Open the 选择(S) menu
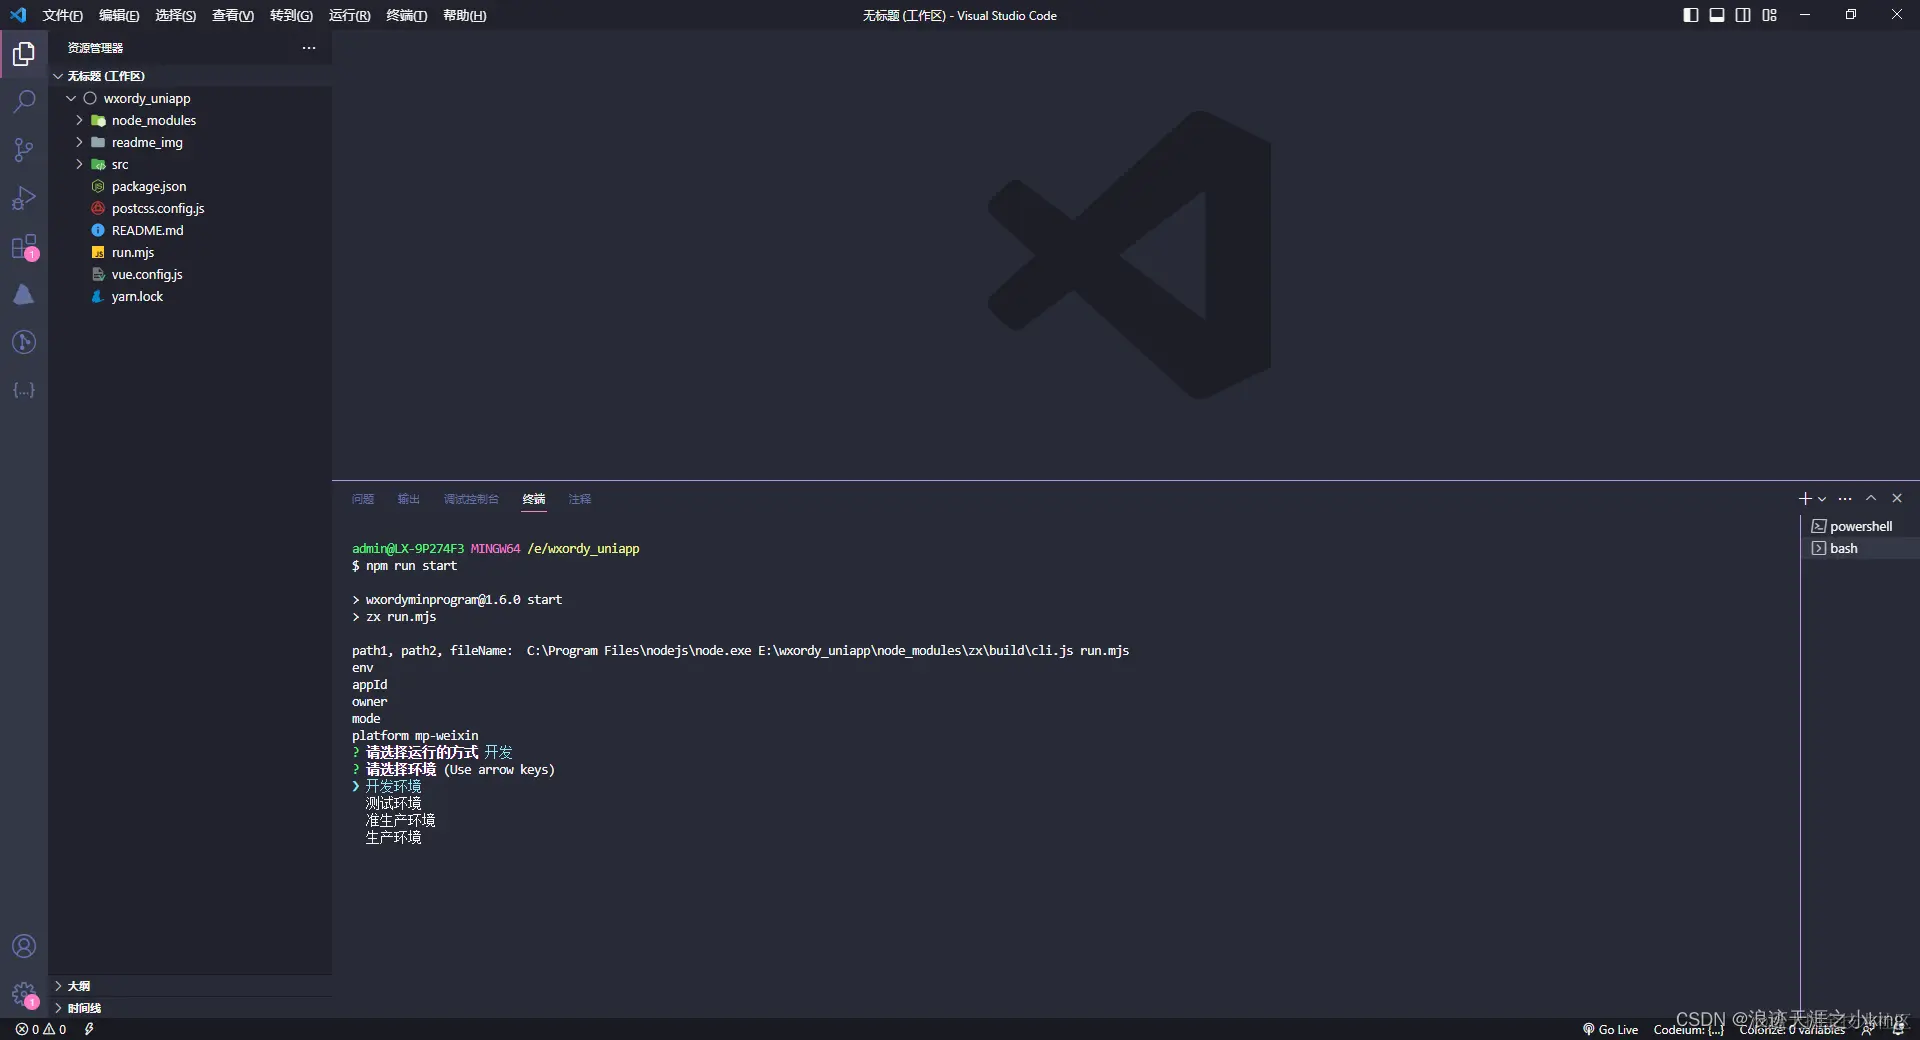 pyautogui.click(x=175, y=15)
